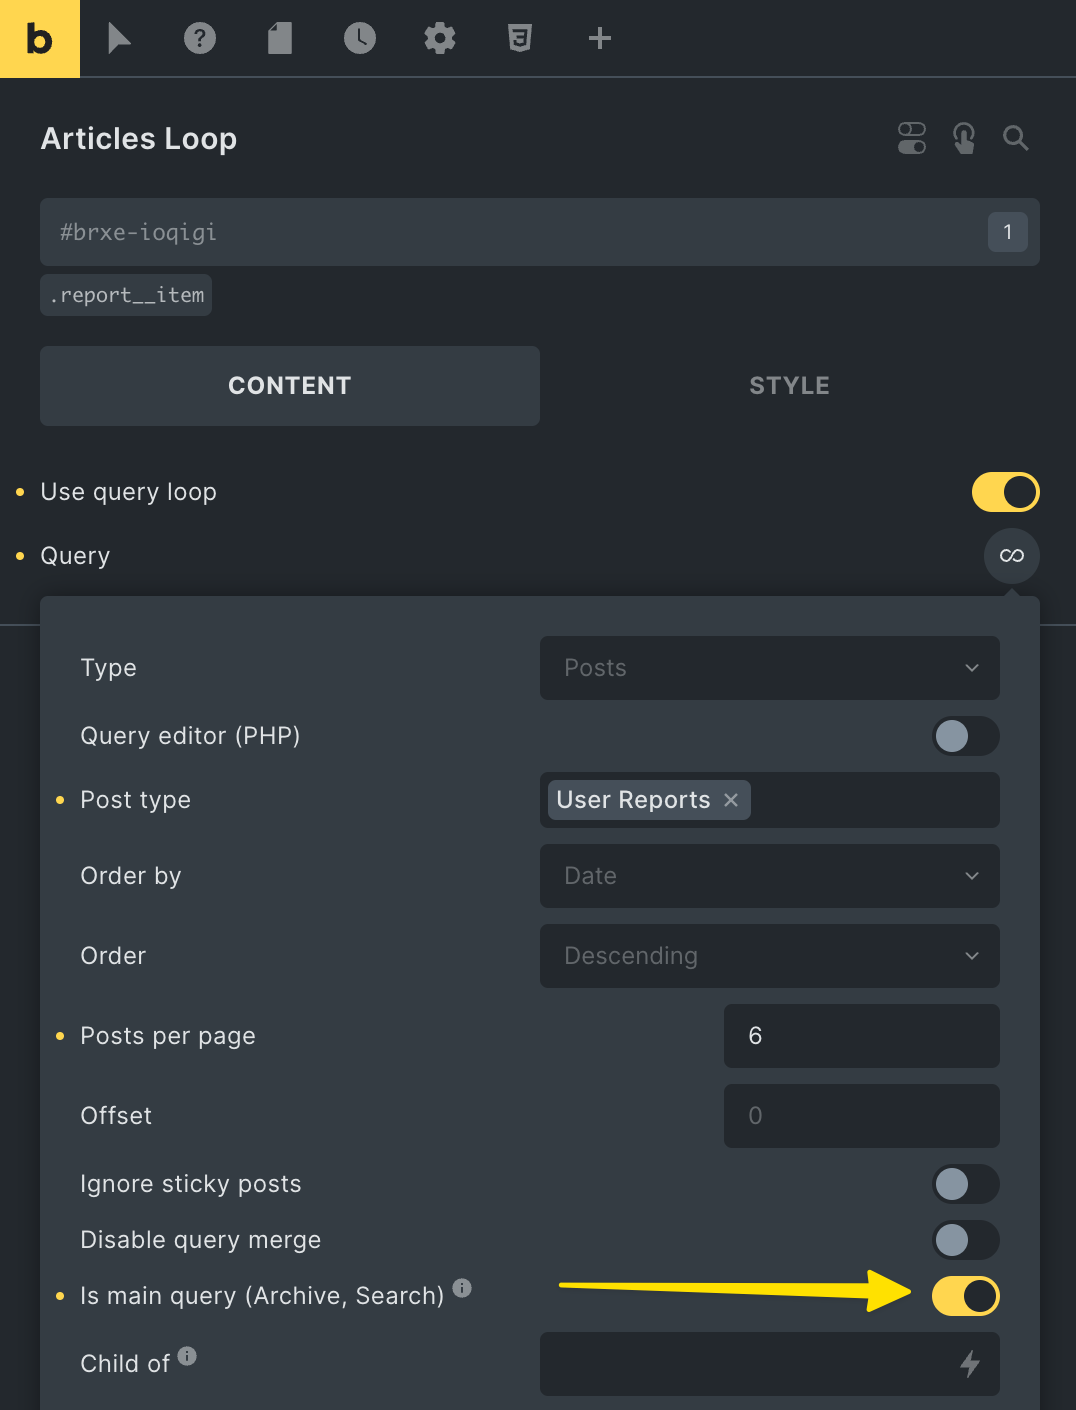Viewport: 1076px width, 1410px height.
Task: Open search via the magnifier icon
Action: [x=1015, y=138]
